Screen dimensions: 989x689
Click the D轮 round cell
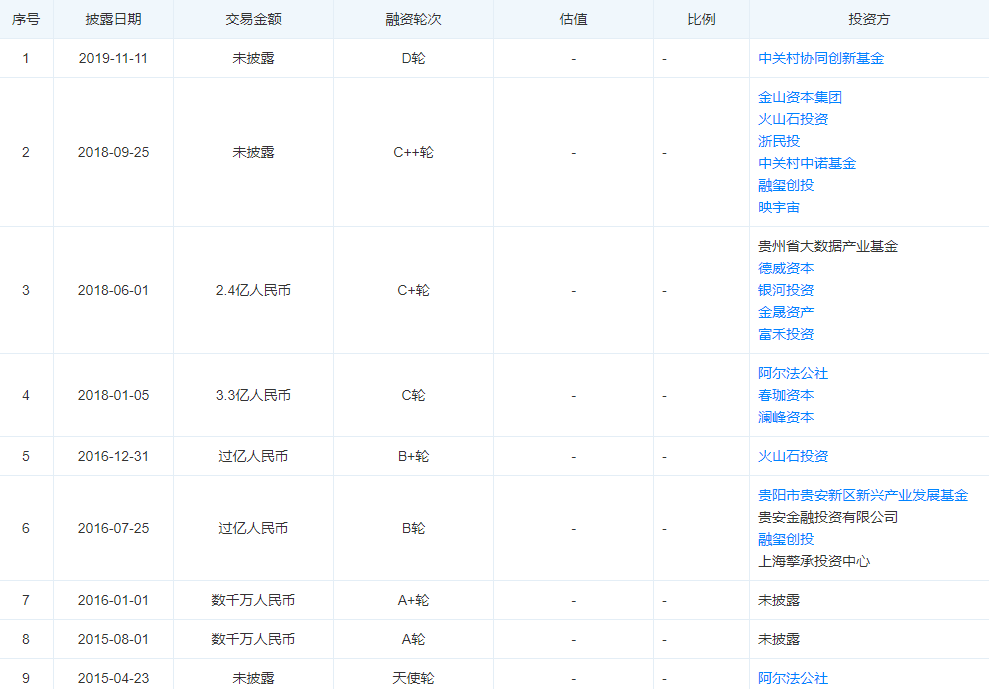click(414, 58)
